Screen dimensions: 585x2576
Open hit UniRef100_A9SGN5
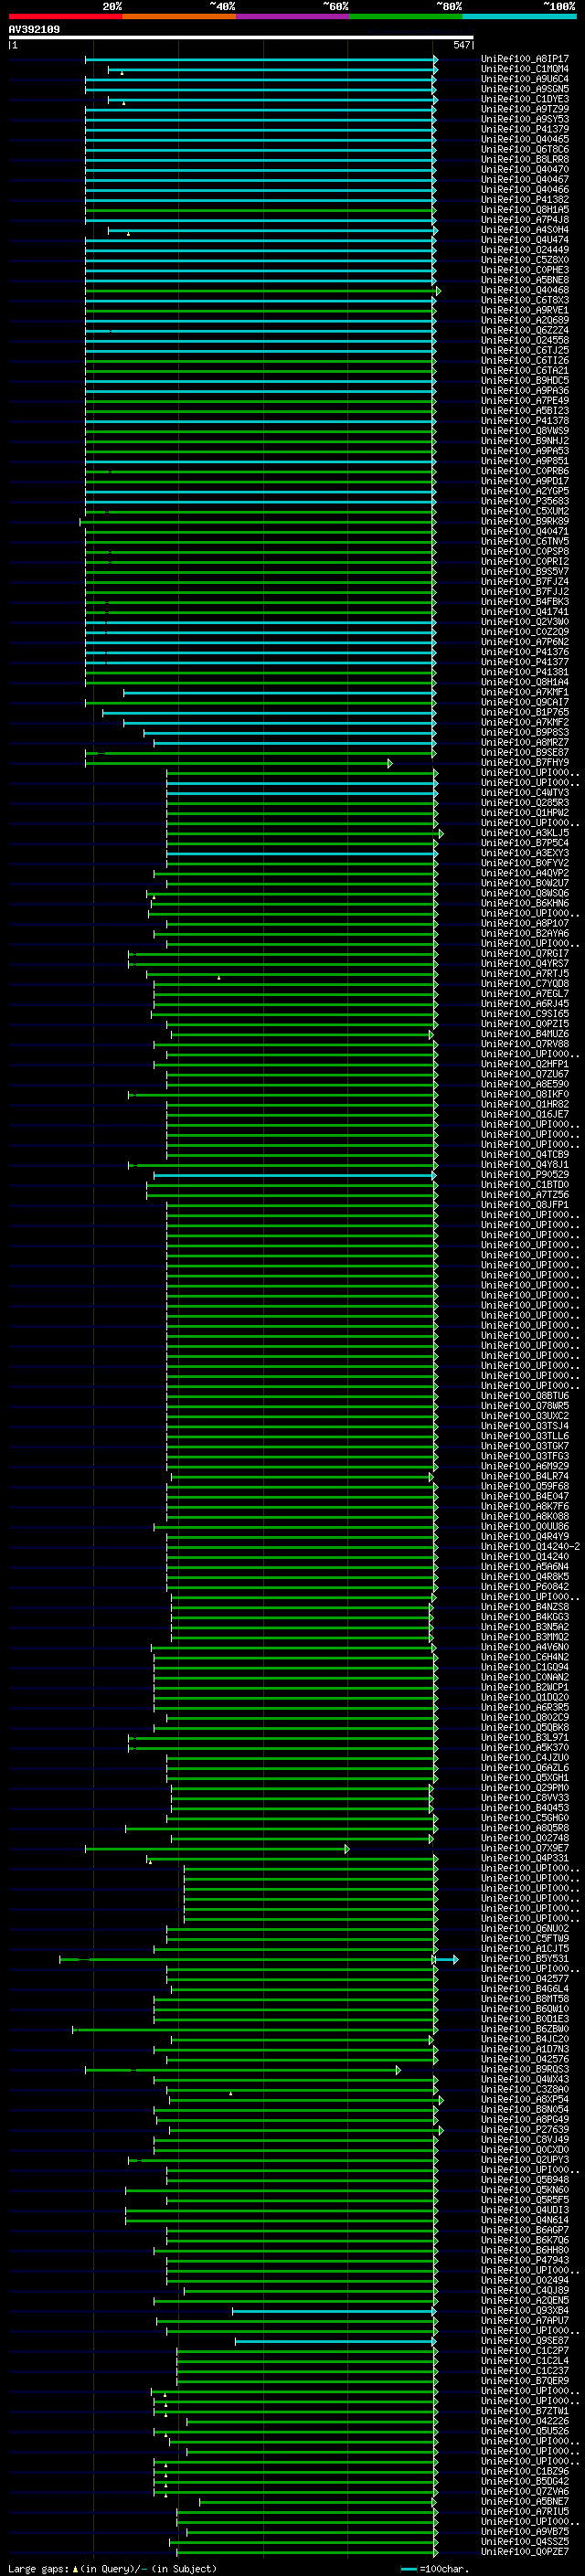(525, 89)
